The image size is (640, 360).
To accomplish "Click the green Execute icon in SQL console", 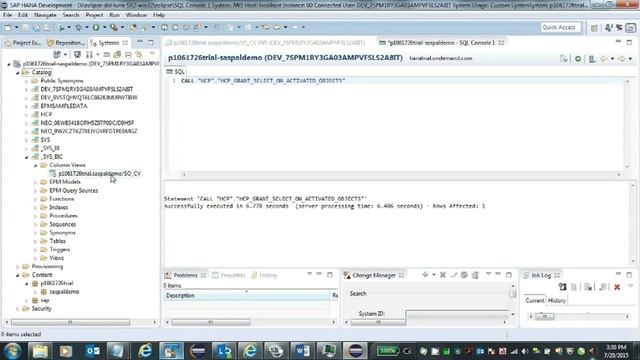I will pyautogui.click(x=578, y=59).
